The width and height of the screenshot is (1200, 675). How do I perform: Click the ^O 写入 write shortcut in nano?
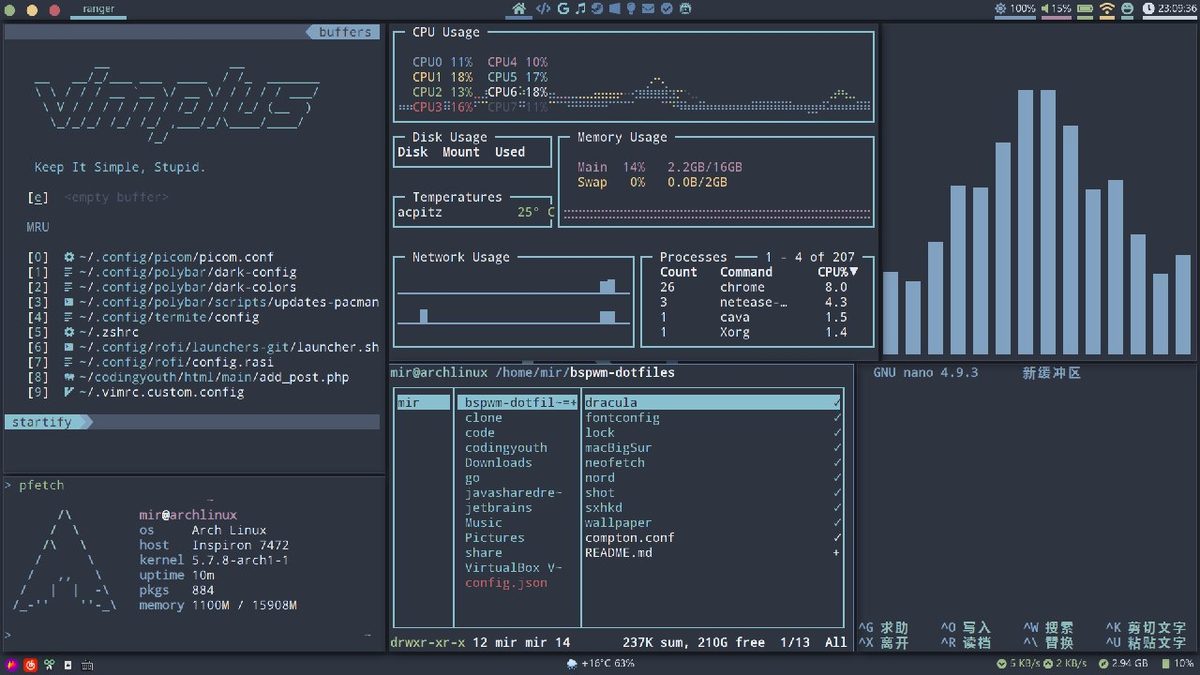pos(965,628)
